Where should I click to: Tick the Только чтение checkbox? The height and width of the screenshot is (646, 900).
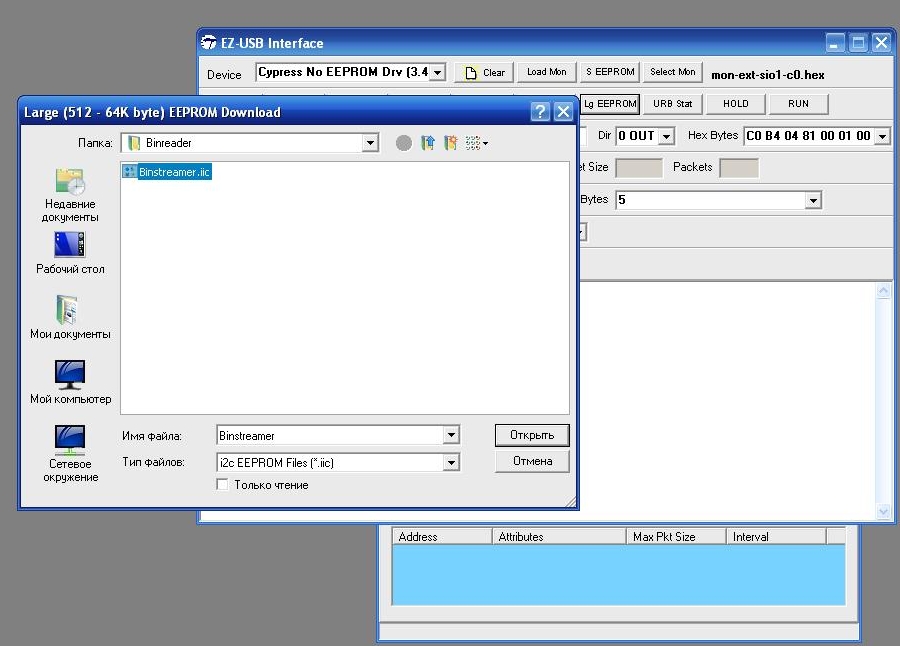(x=222, y=484)
